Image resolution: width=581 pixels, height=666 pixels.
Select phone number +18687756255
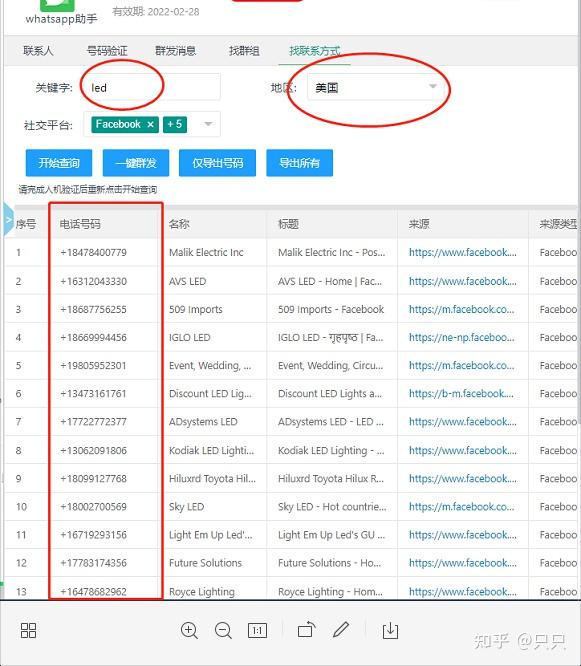click(x=93, y=309)
